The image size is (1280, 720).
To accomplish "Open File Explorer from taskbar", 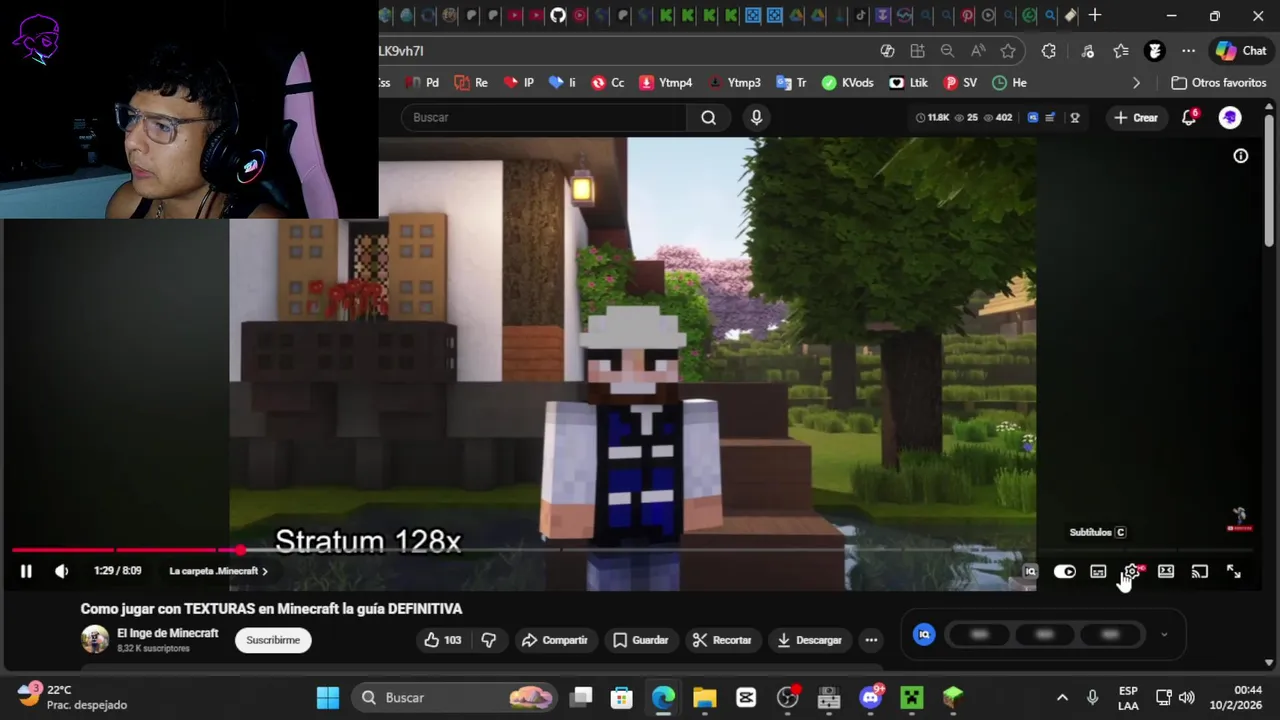I will (x=705, y=697).
